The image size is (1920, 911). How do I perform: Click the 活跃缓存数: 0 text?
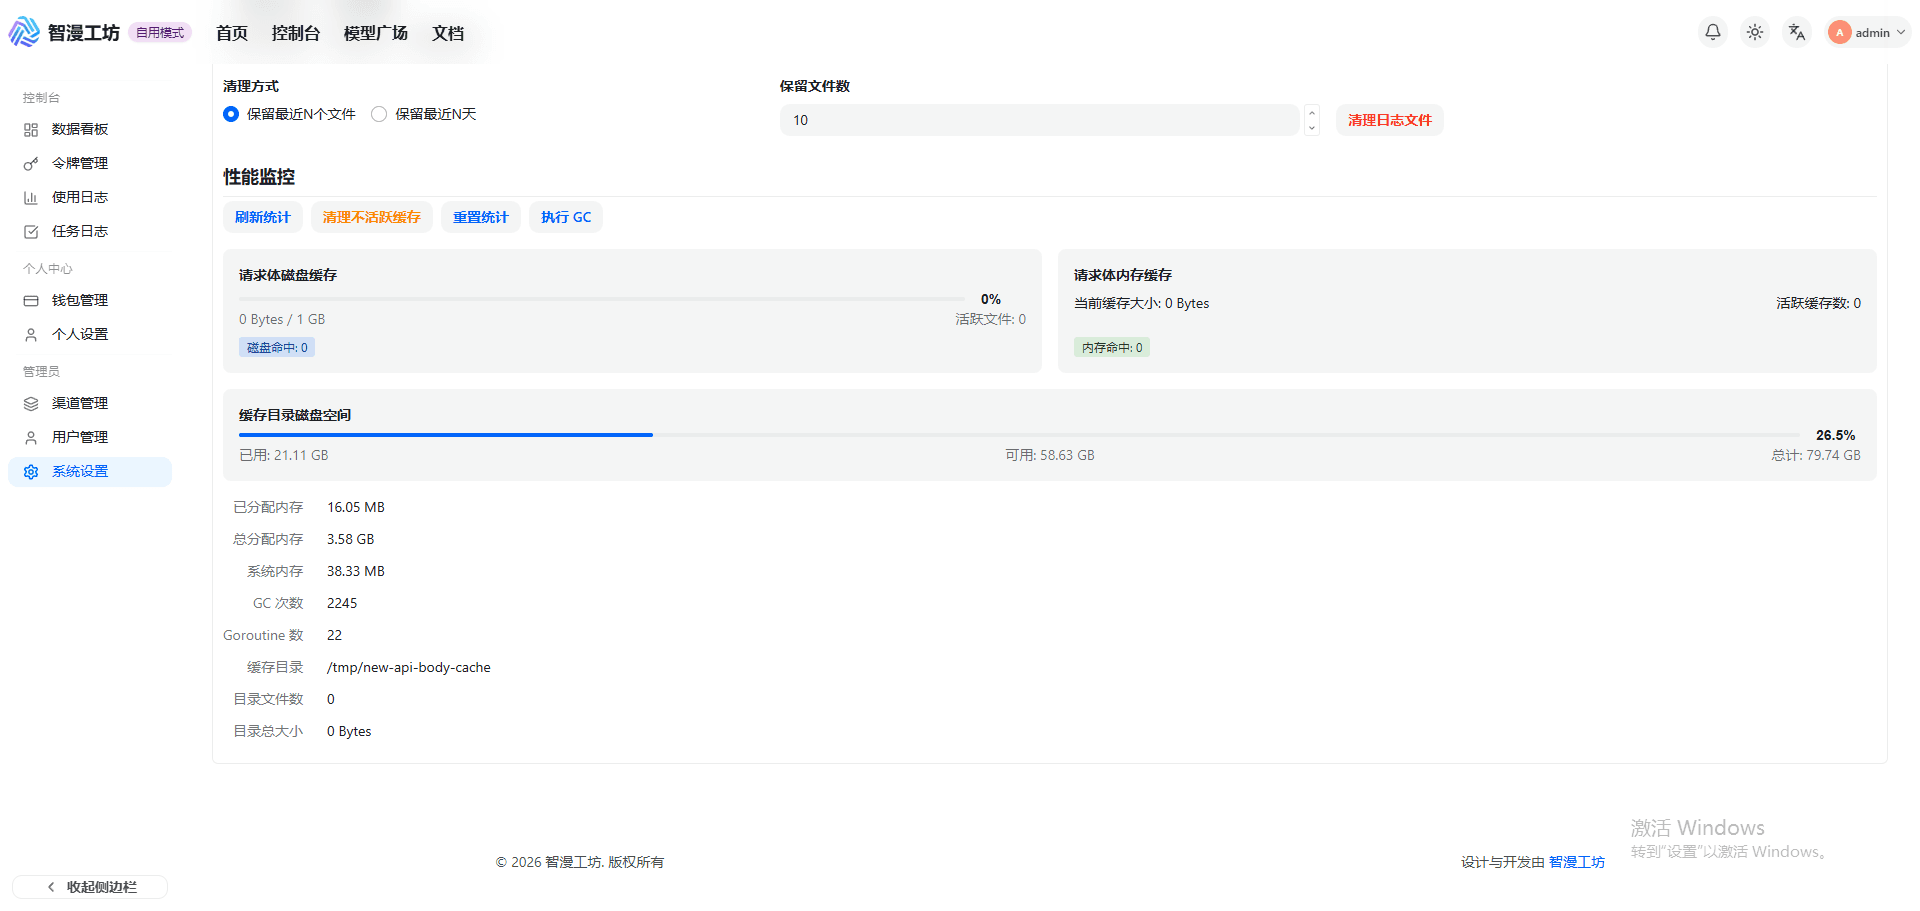click(x=1819, y=303)
